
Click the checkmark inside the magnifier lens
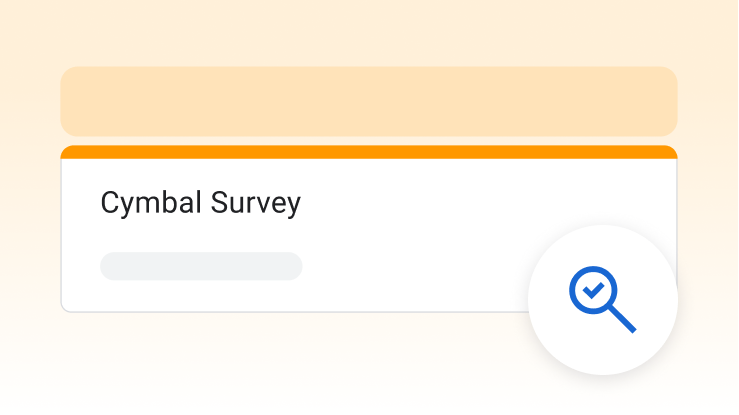594,291
